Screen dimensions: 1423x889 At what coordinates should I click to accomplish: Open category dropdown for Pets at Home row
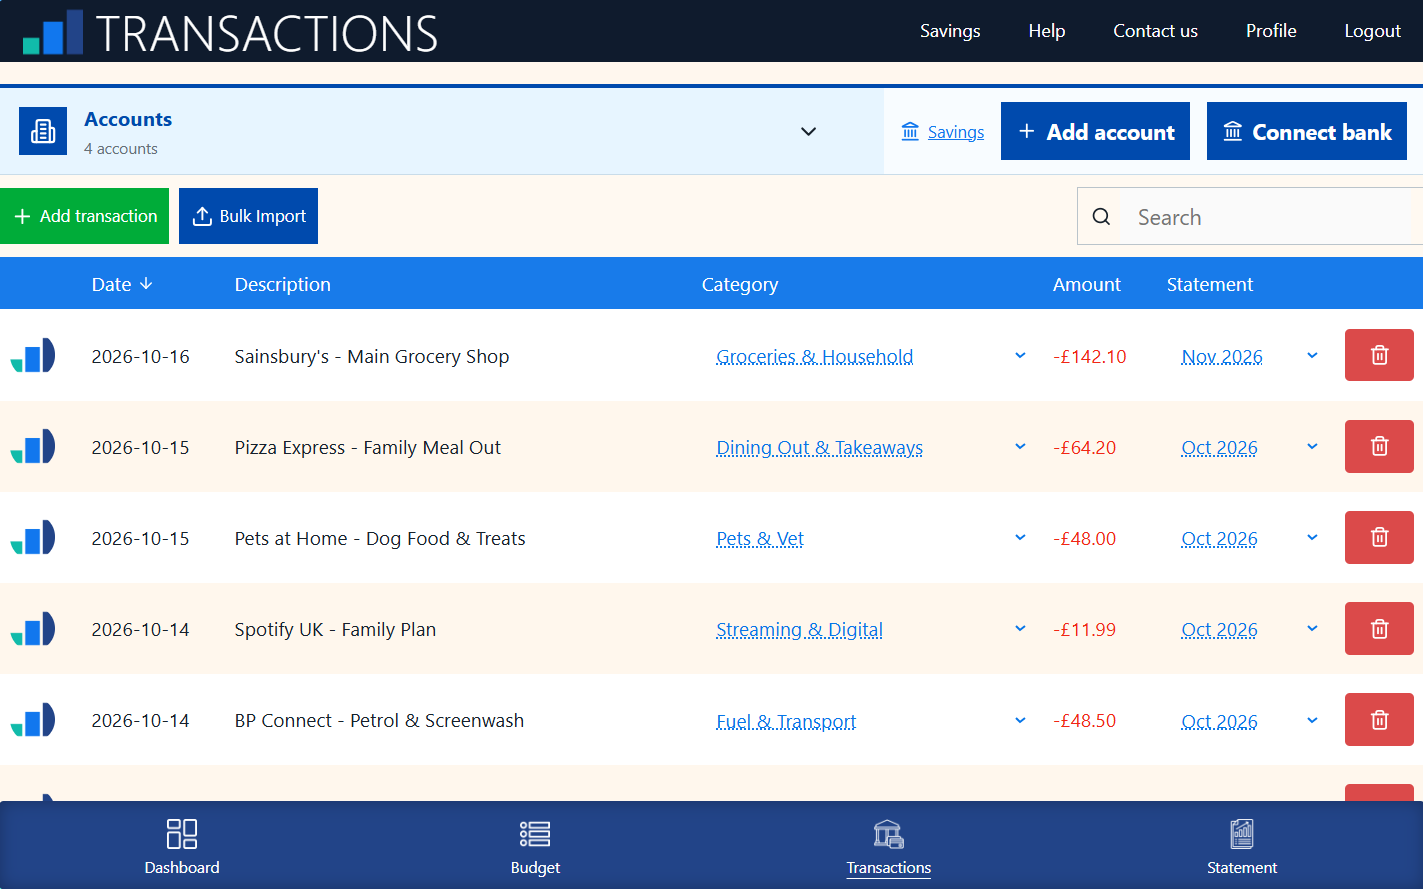pyautogui.click(x=1020, y=537)
